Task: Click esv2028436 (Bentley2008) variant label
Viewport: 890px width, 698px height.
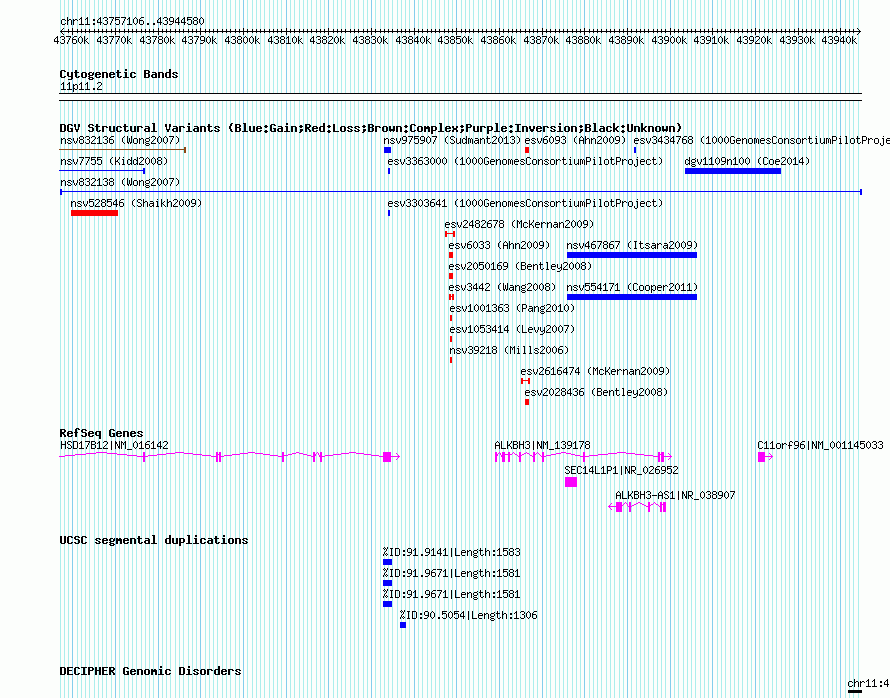Action: pyautogui.click(x=596, y=392)
